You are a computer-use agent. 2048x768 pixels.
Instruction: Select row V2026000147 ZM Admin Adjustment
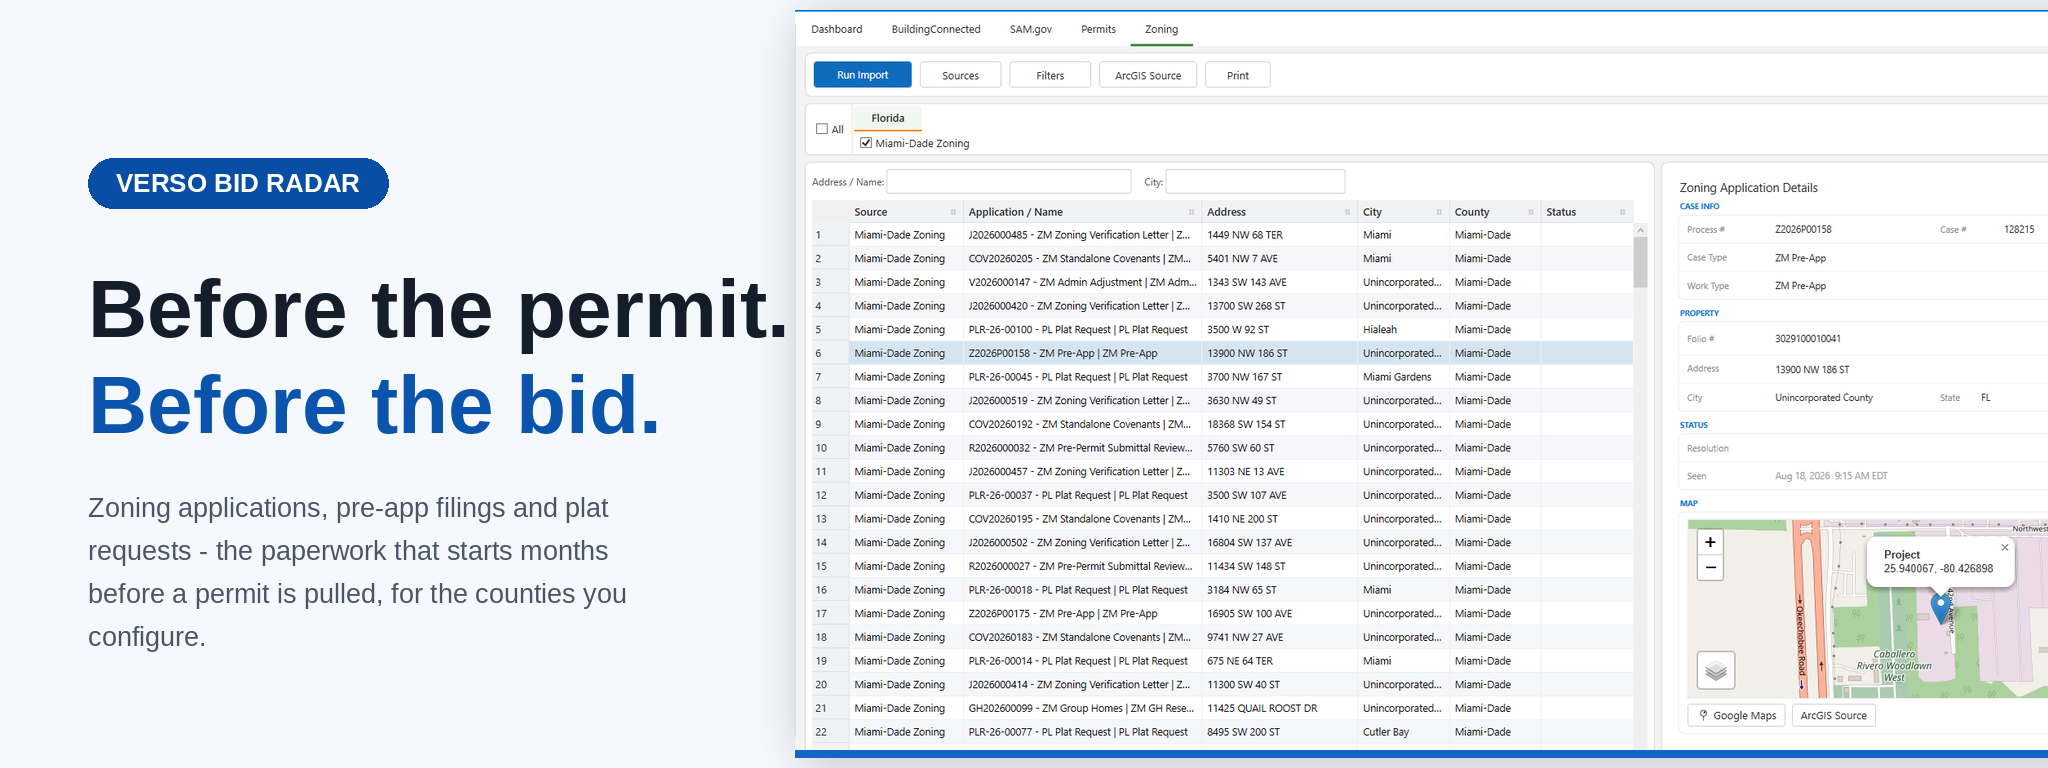[1222, 282]
